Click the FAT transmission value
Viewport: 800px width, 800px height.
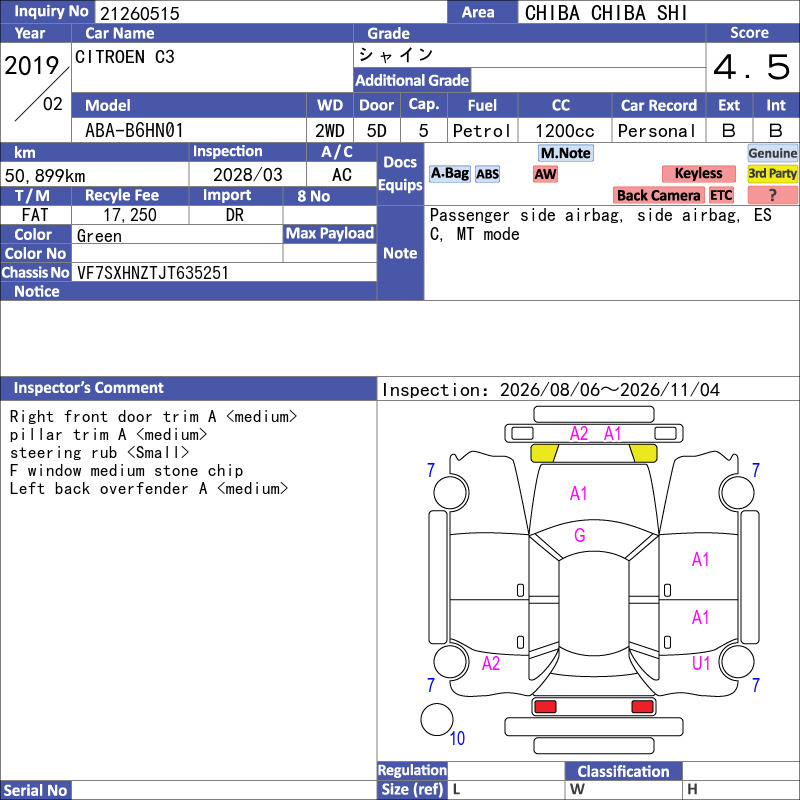coord(35,215)
